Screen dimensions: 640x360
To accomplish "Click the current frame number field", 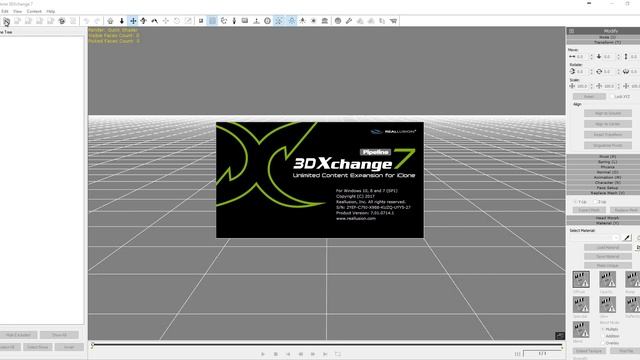I will (x=542, y=354).
